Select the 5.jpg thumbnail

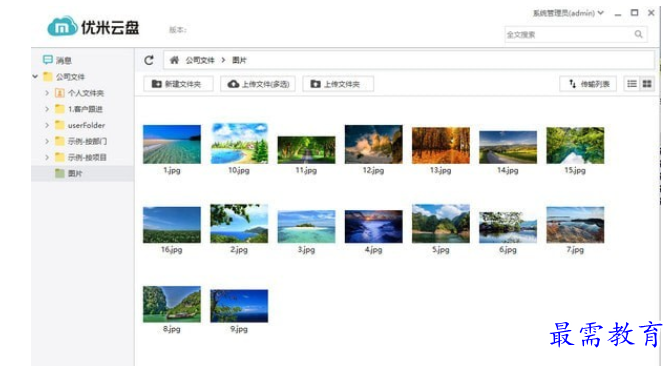coord(441,223)
